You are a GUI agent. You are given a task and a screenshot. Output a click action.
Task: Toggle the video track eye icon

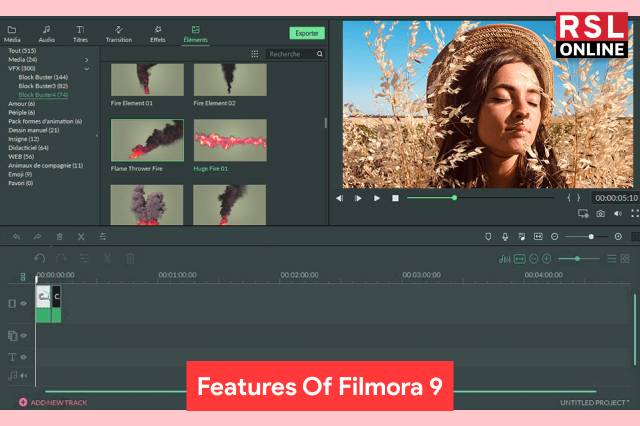[24, 303]
